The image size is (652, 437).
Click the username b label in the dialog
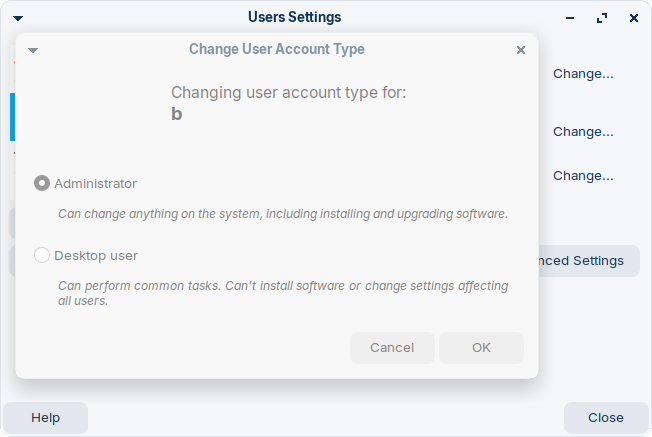(x=177, y=114)
